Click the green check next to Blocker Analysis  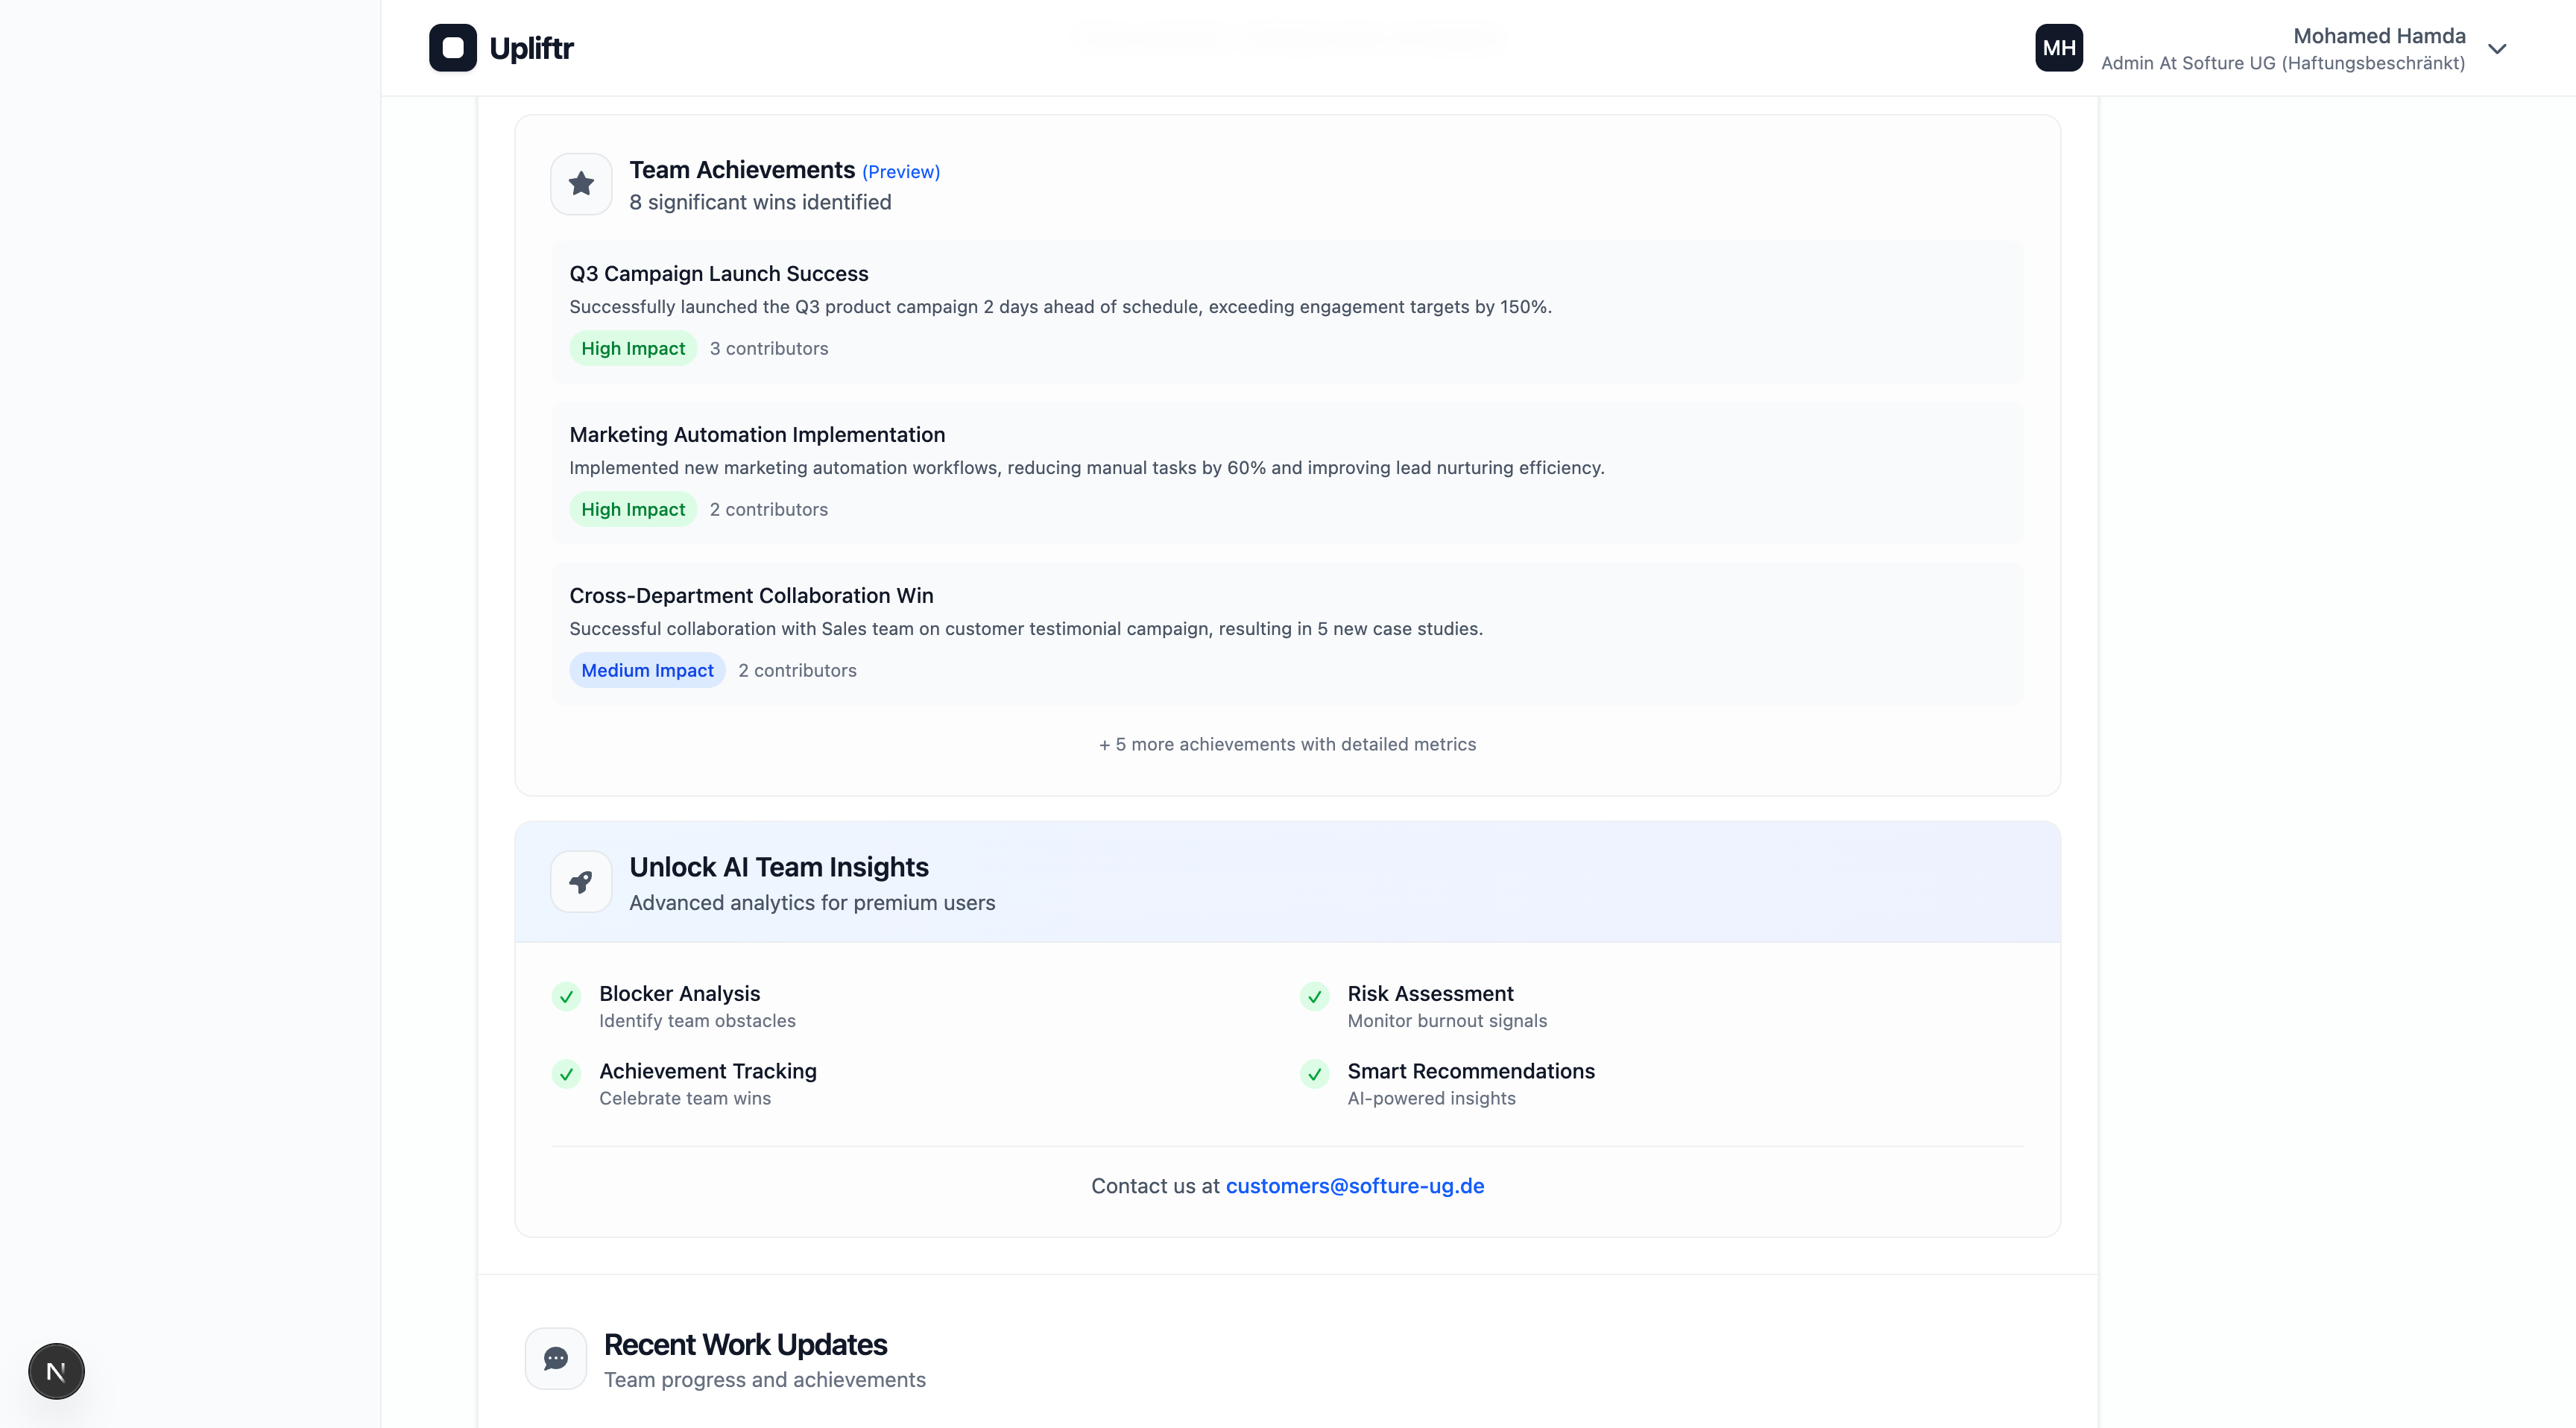[566, 997]
